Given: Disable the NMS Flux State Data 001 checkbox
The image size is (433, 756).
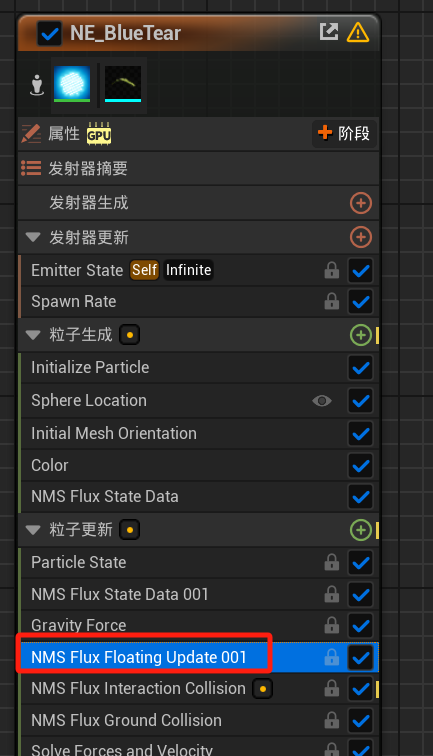Looking at the screenshot, I should point(361,594).
